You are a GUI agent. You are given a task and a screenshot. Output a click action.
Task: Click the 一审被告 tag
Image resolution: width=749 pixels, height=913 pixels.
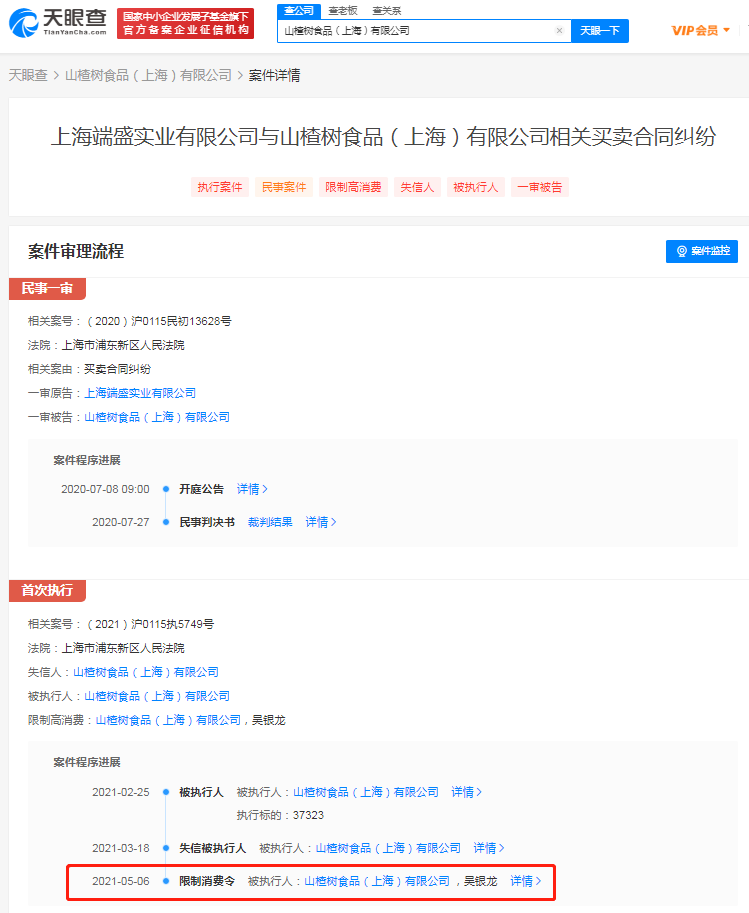[x=540, y=187]
